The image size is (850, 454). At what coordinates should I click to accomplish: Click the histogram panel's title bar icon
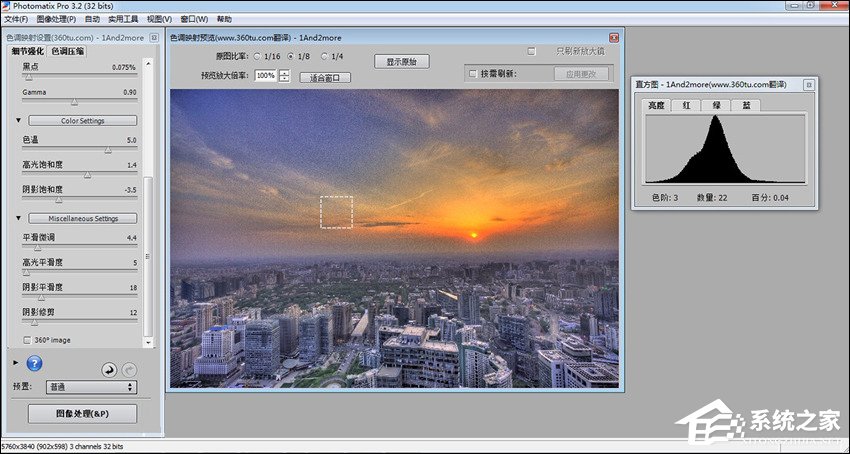point(808,85)
